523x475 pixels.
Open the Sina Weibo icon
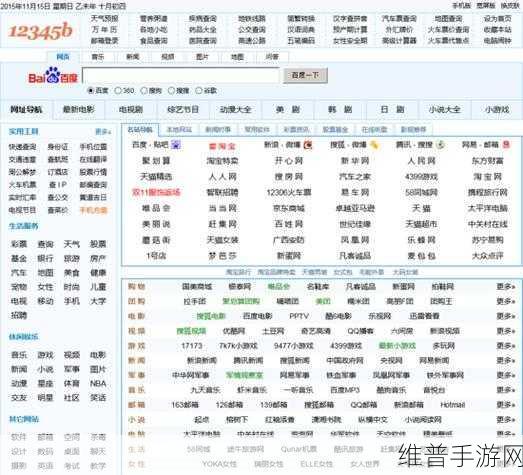click(x=308, y=145)
